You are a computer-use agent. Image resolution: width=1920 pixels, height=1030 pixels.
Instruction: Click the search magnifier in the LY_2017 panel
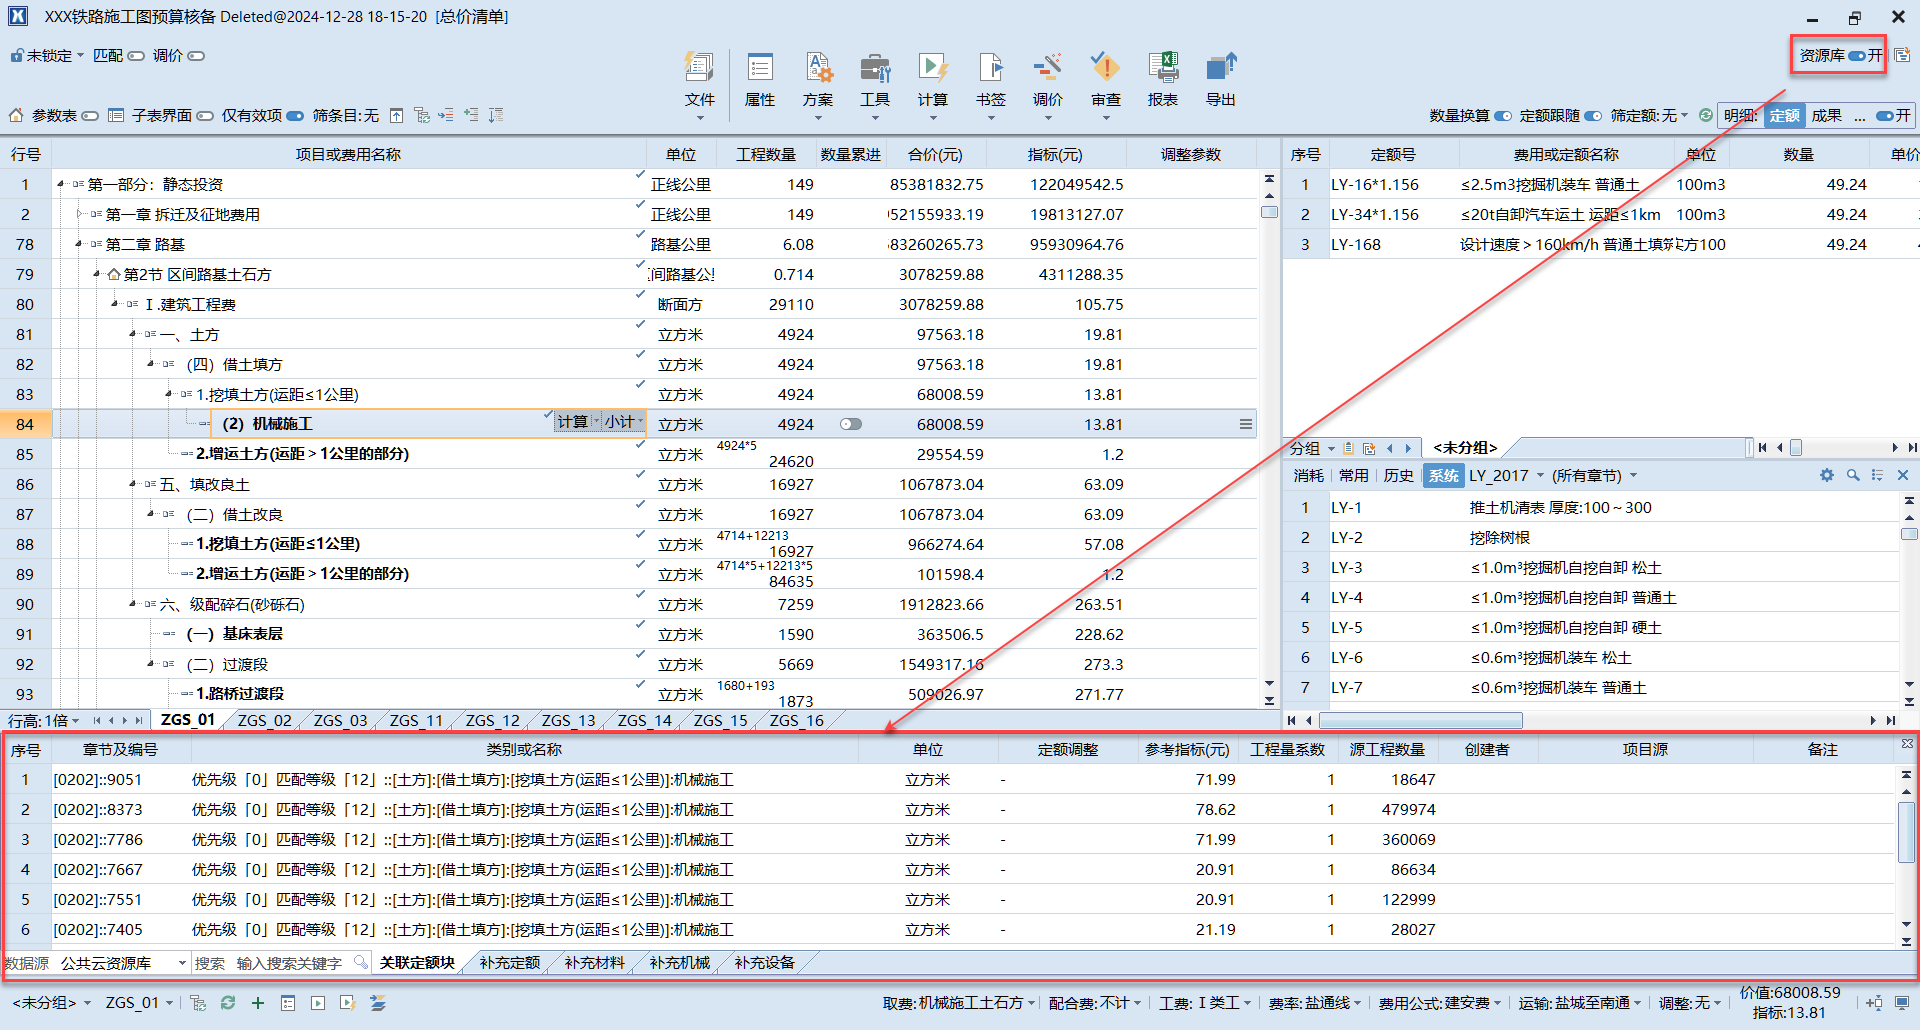click(1853, 475)
